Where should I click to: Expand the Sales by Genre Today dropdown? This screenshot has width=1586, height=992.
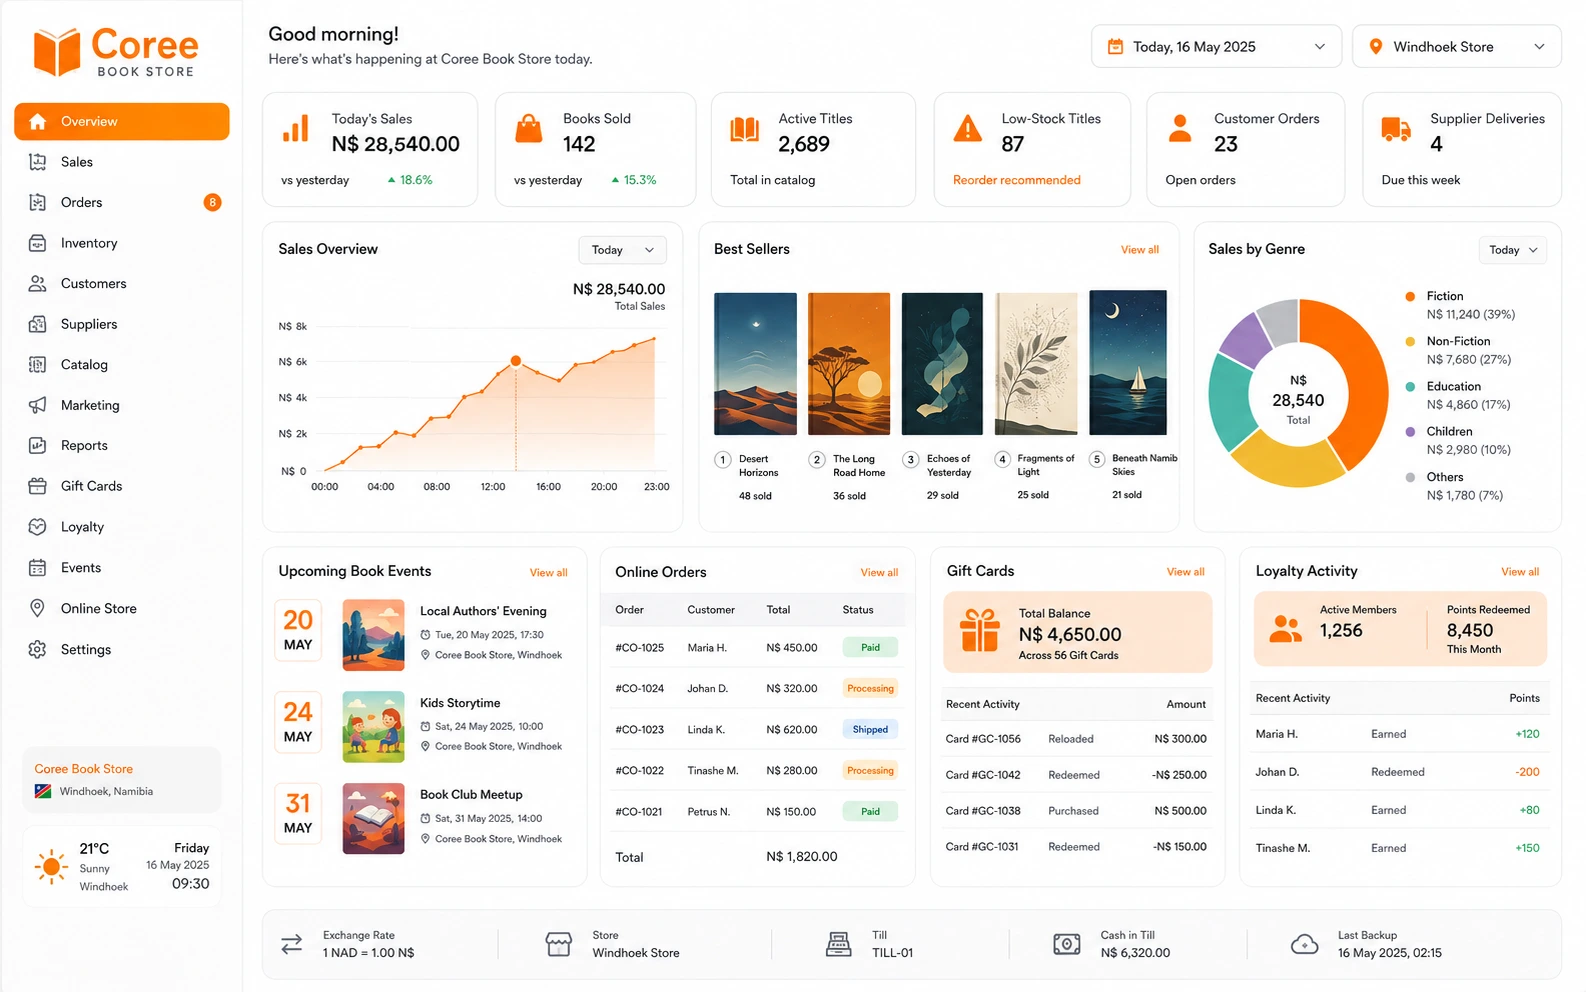pyautogui.click(x=1512, y=250)
